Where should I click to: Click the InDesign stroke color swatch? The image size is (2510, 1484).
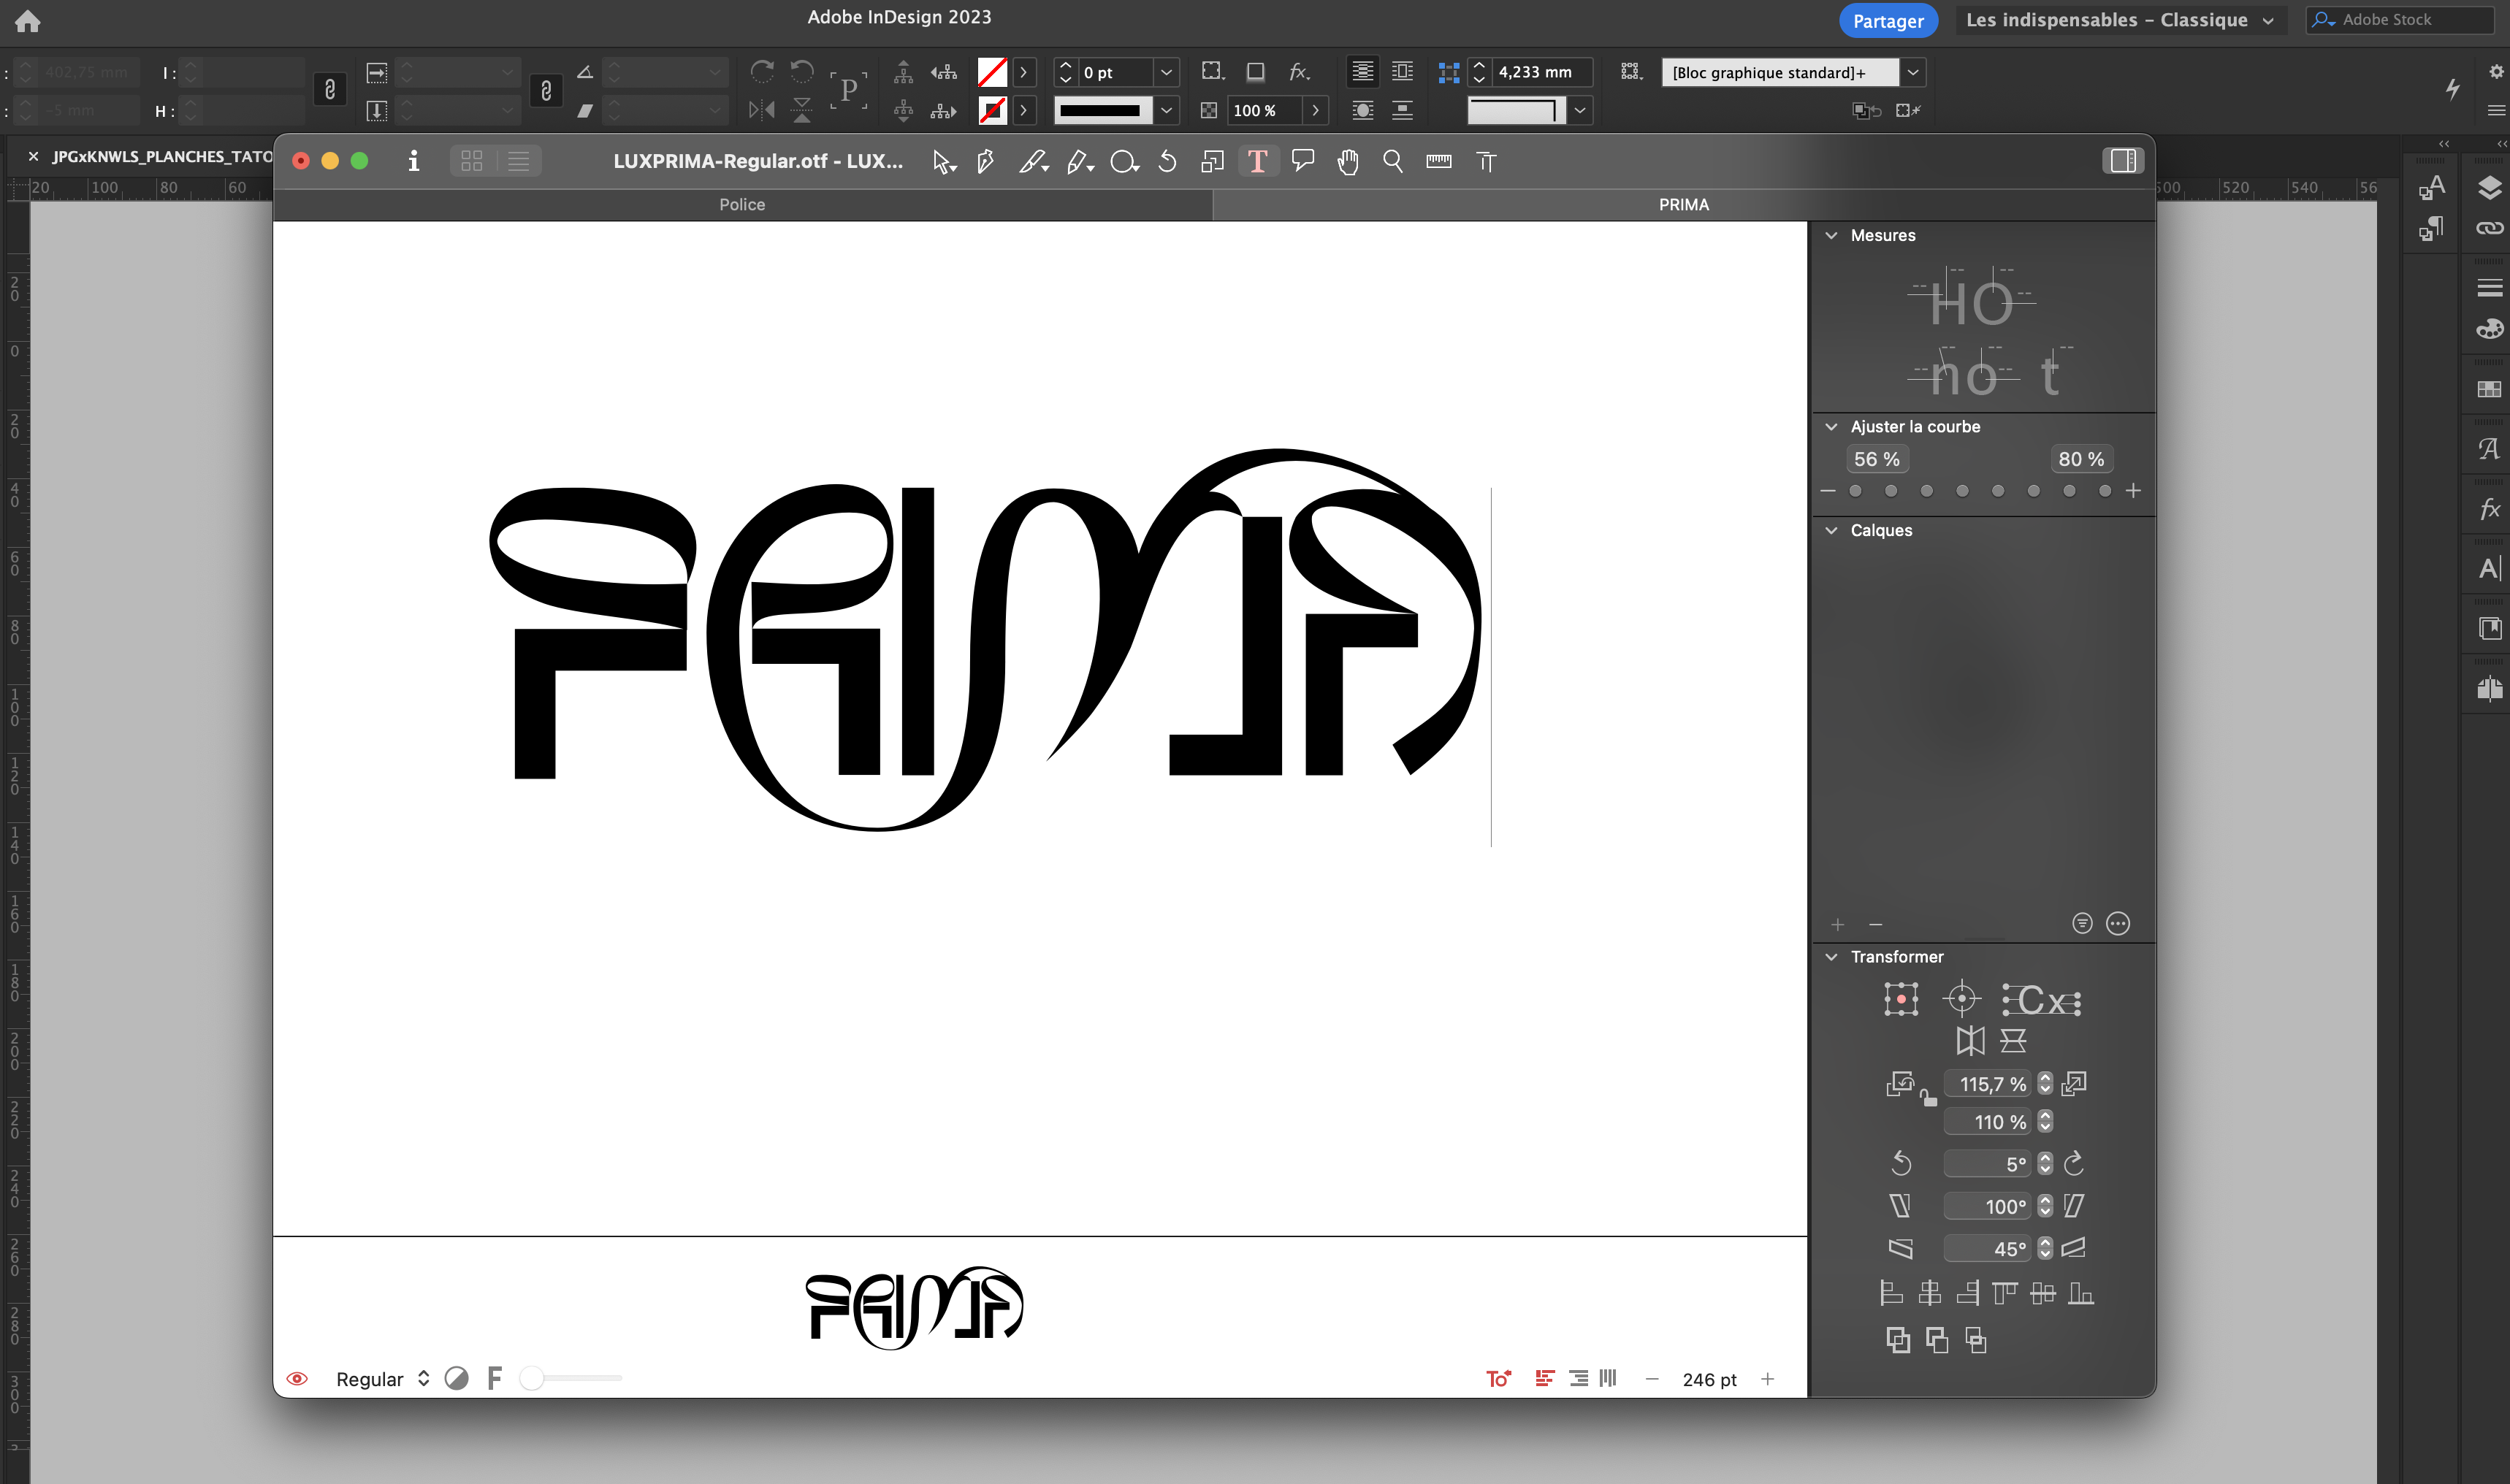[991, 110]
